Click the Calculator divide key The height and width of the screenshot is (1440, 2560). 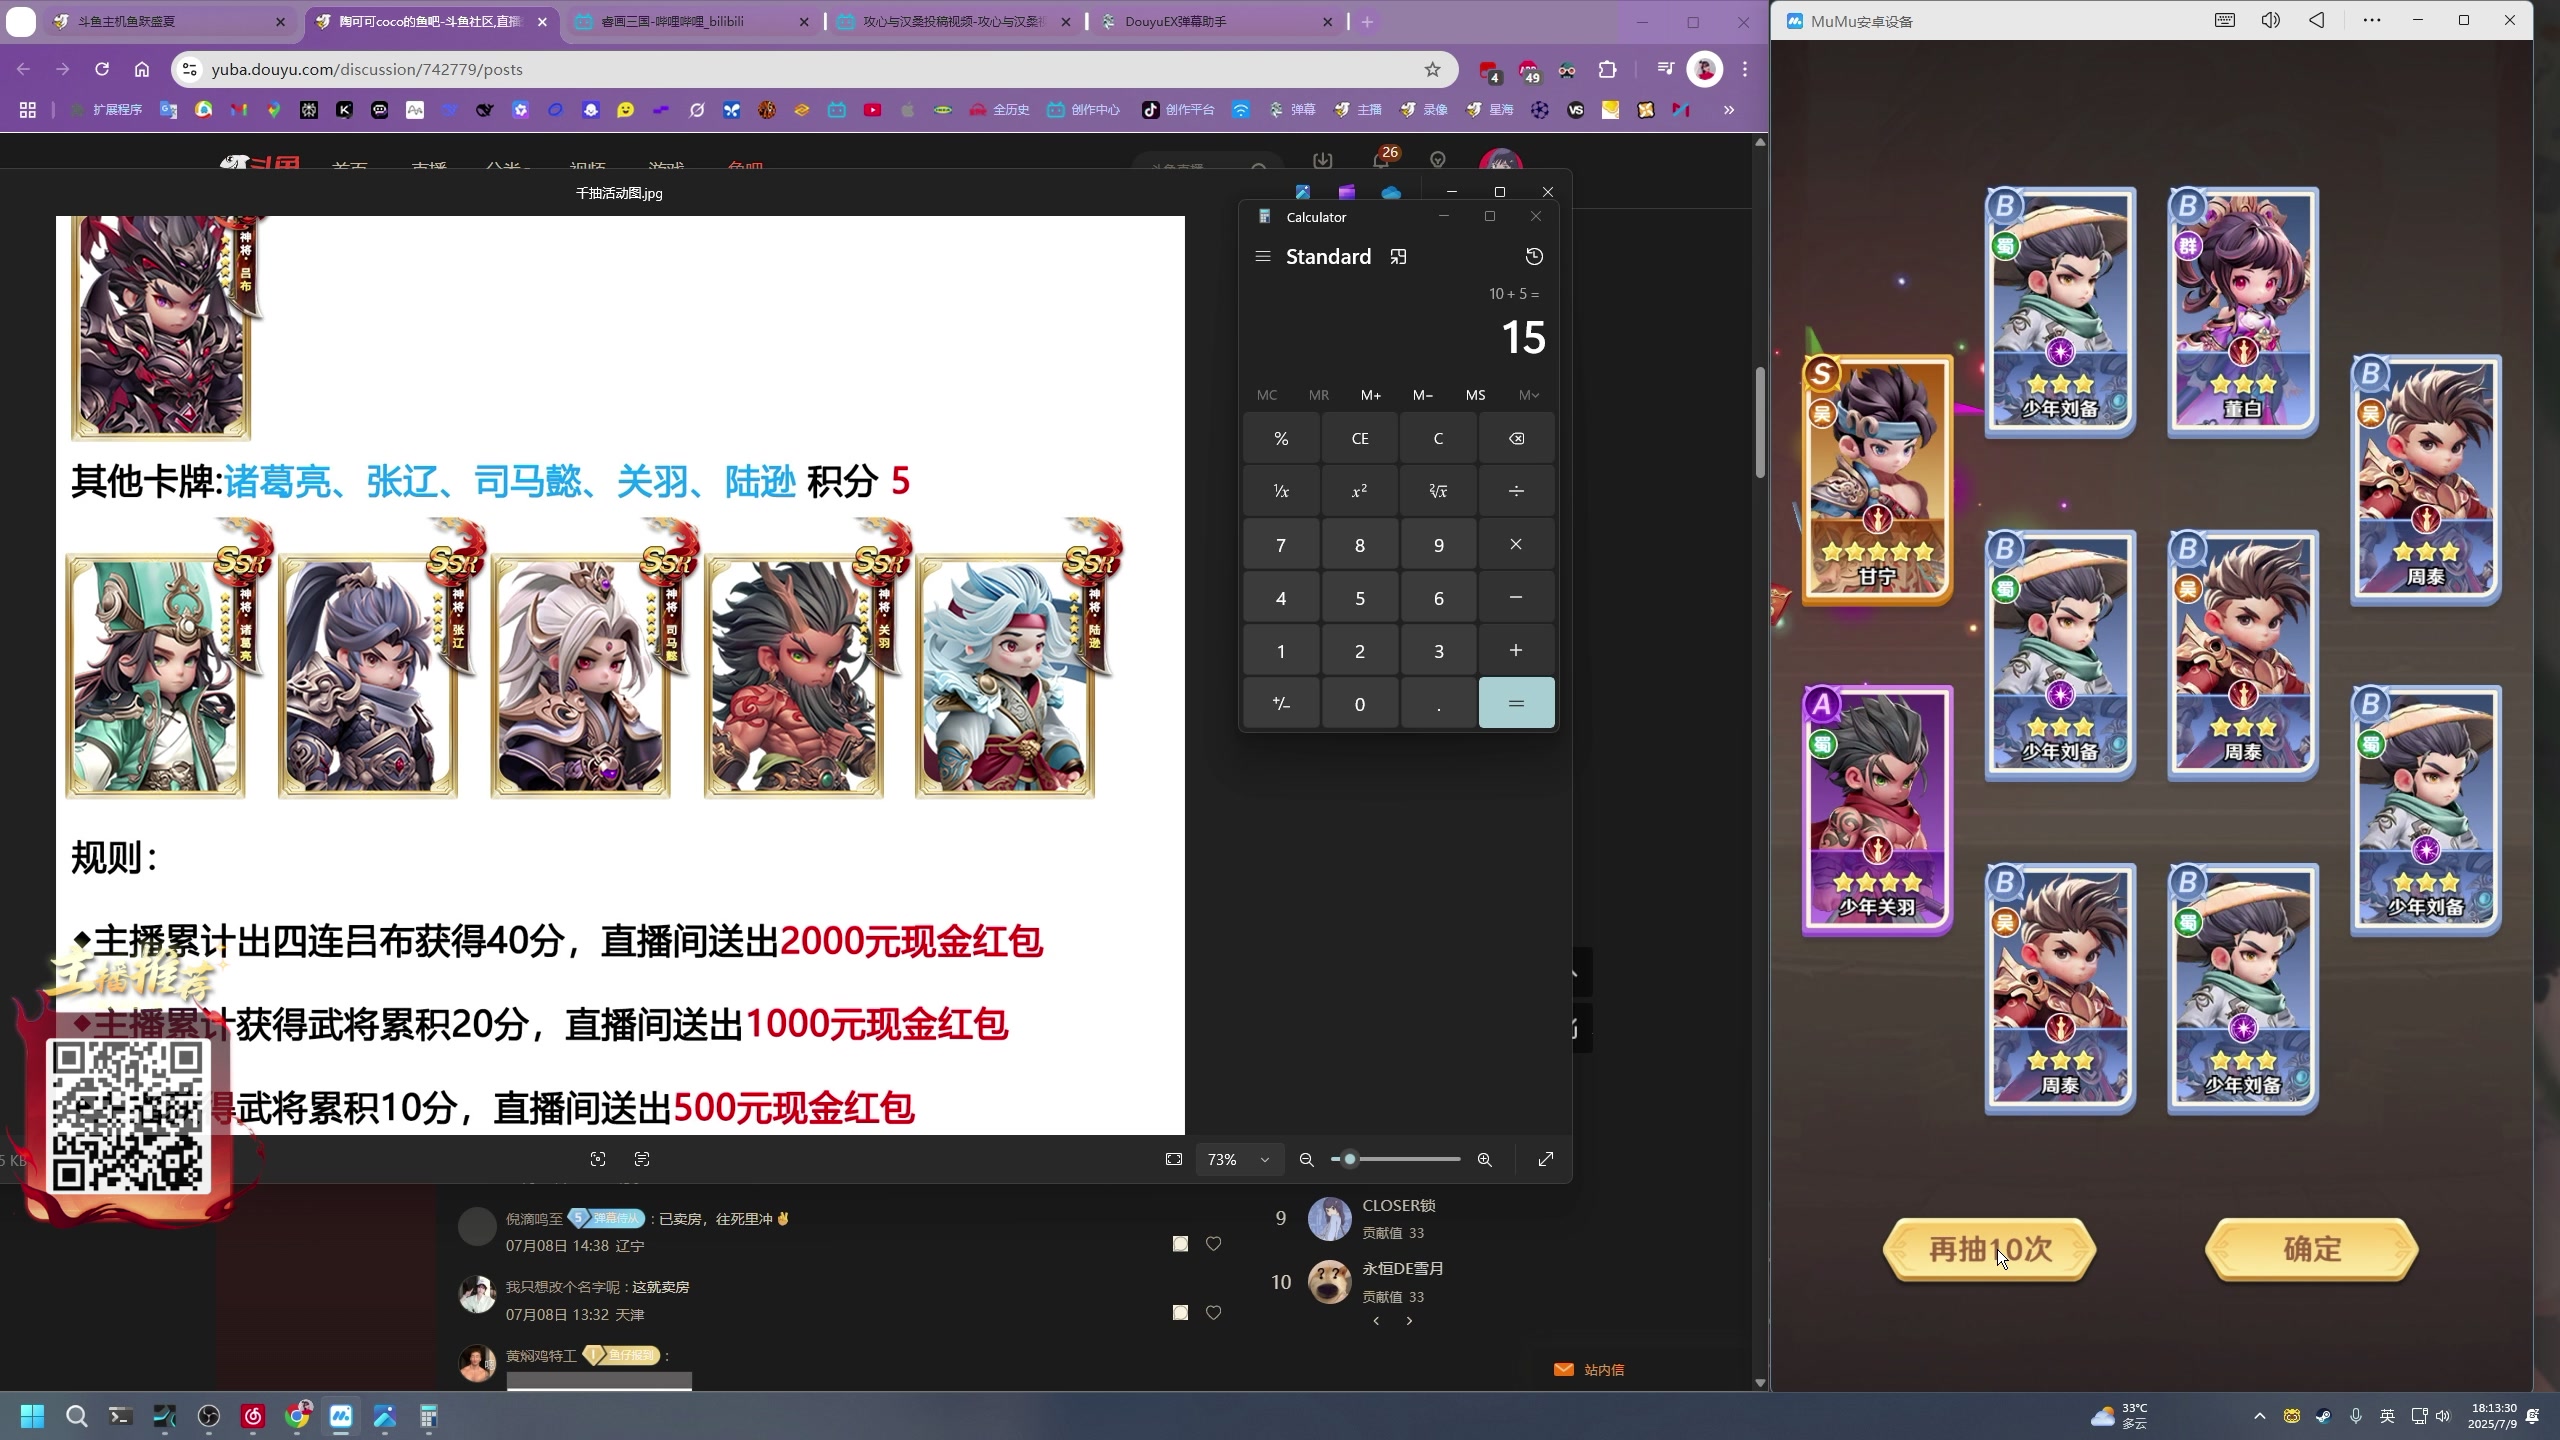pos(1516,491)
